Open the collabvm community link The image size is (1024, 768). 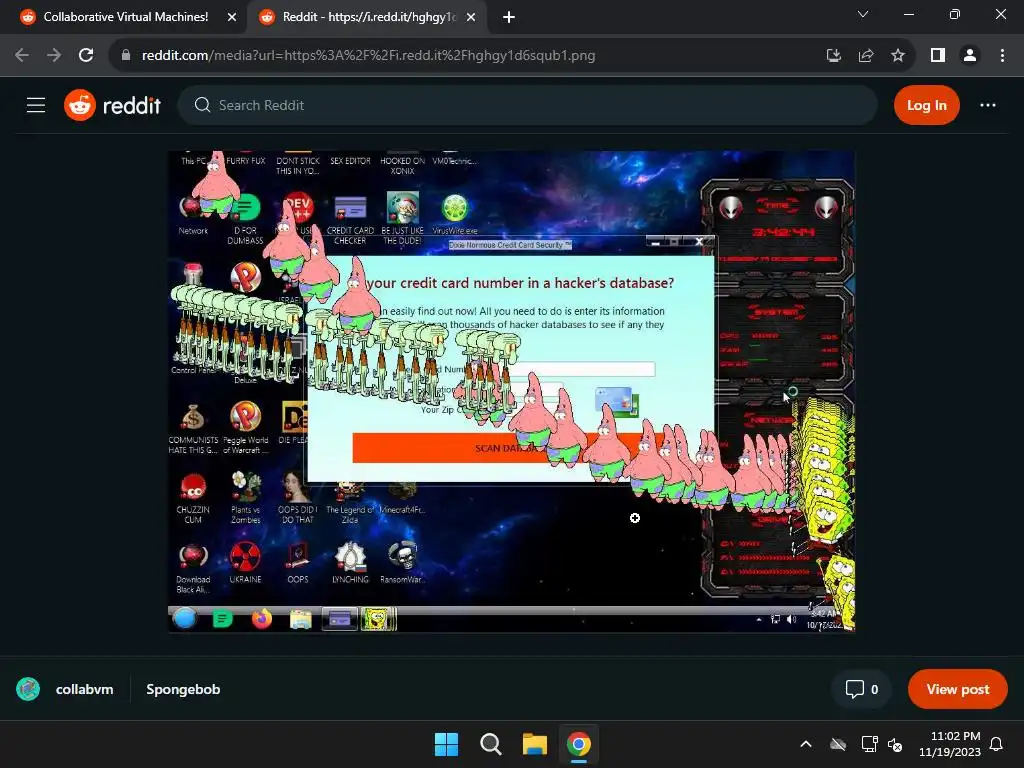[84, 689]
